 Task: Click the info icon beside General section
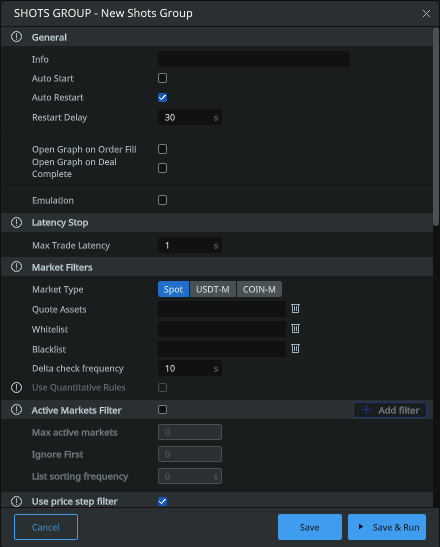coord(16,37)
